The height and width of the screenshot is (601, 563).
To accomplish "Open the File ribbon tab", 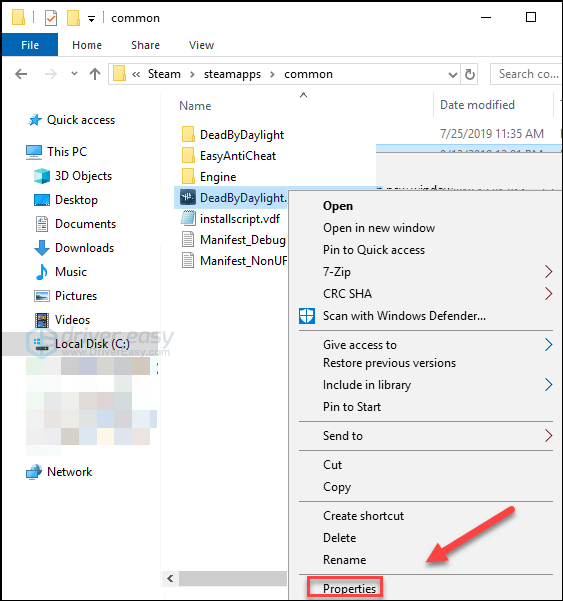I will [x=30, y=45].
